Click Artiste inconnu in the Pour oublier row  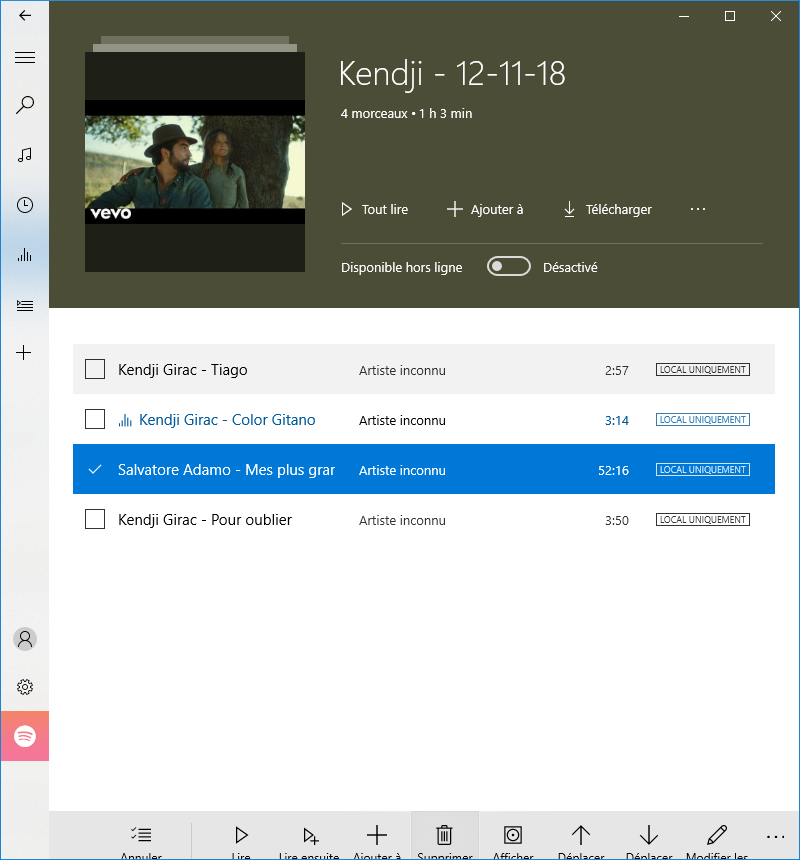pos(402,520)
